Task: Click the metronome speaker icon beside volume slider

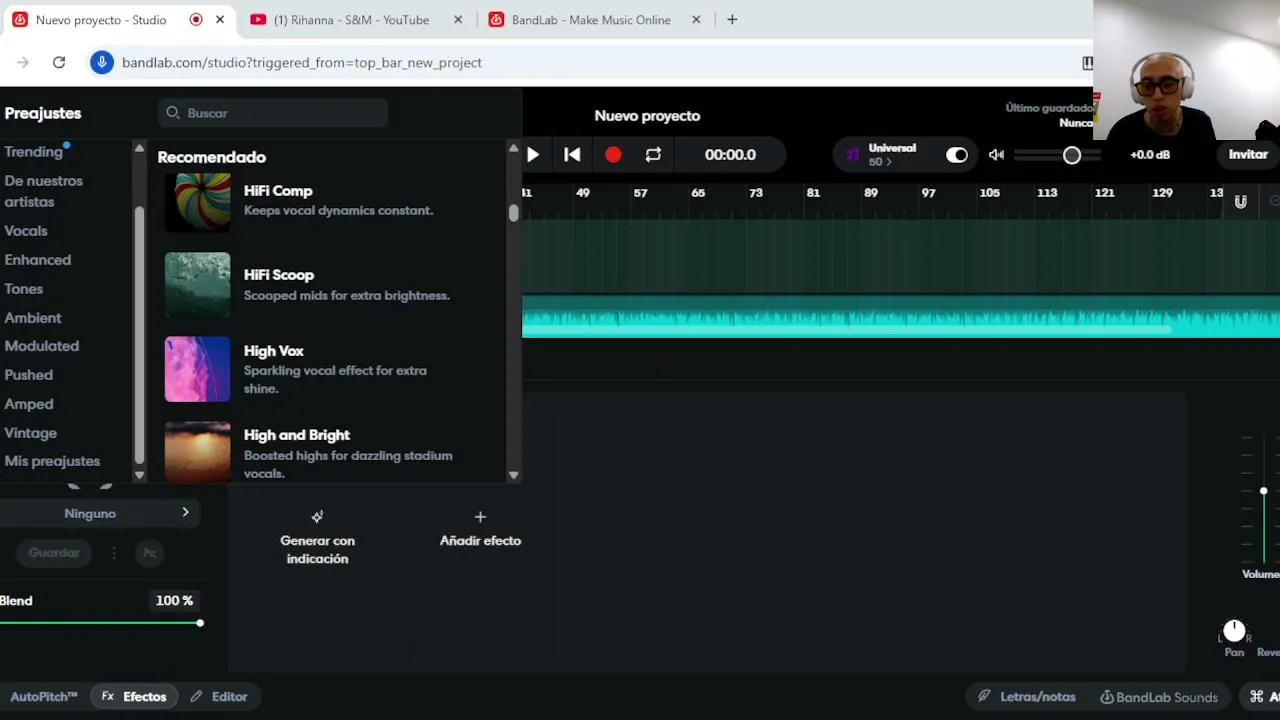Action: pos(996,155)
